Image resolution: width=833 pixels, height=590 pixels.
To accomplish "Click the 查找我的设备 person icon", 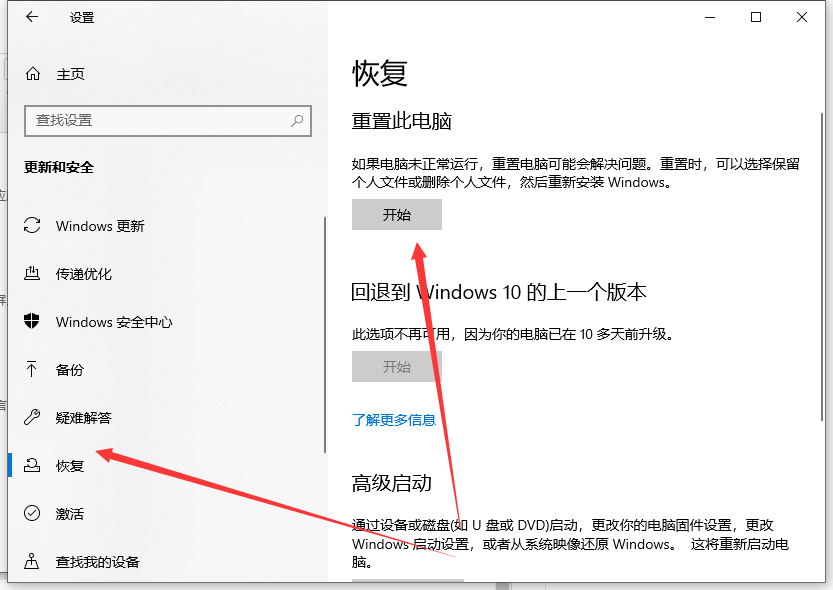I will [33, 562].
